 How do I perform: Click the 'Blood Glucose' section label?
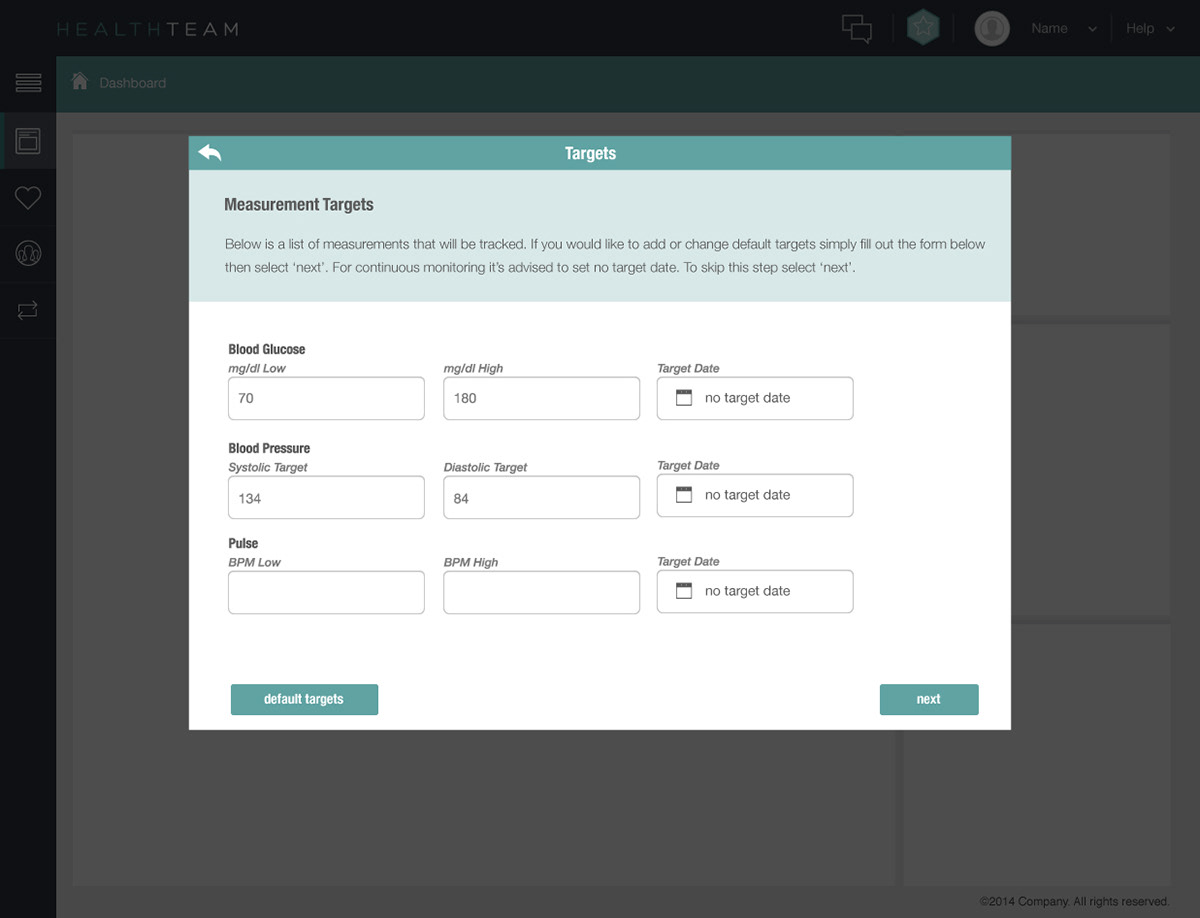(x=267, y=349)
